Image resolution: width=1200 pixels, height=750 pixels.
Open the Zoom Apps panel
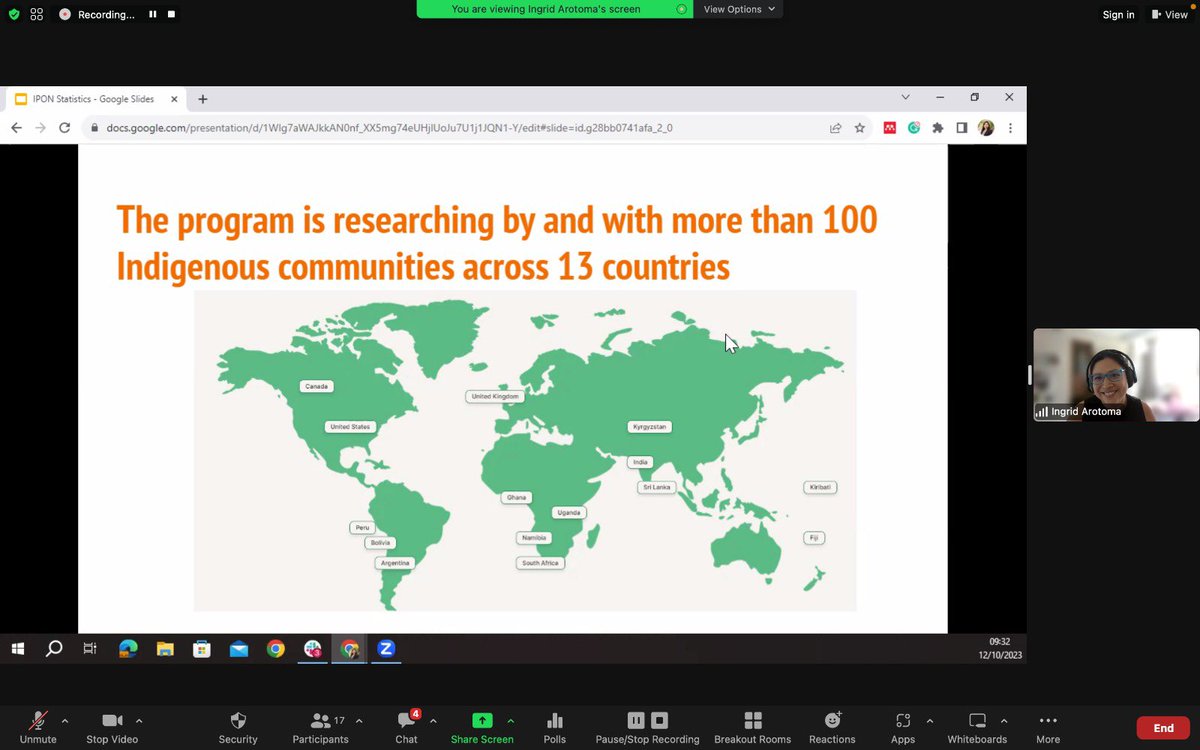point(903,728)
